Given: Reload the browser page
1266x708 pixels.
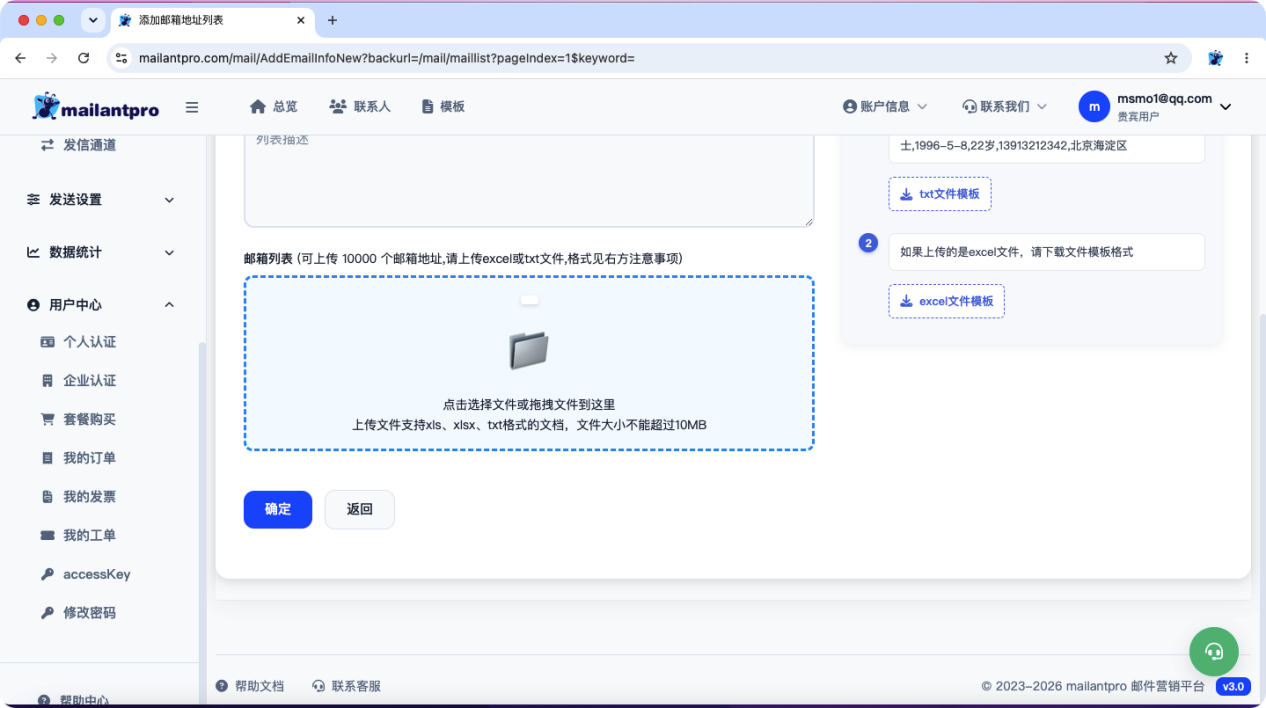Looking at the screenshot, I should pyautogui.click(x=83, y=58).
